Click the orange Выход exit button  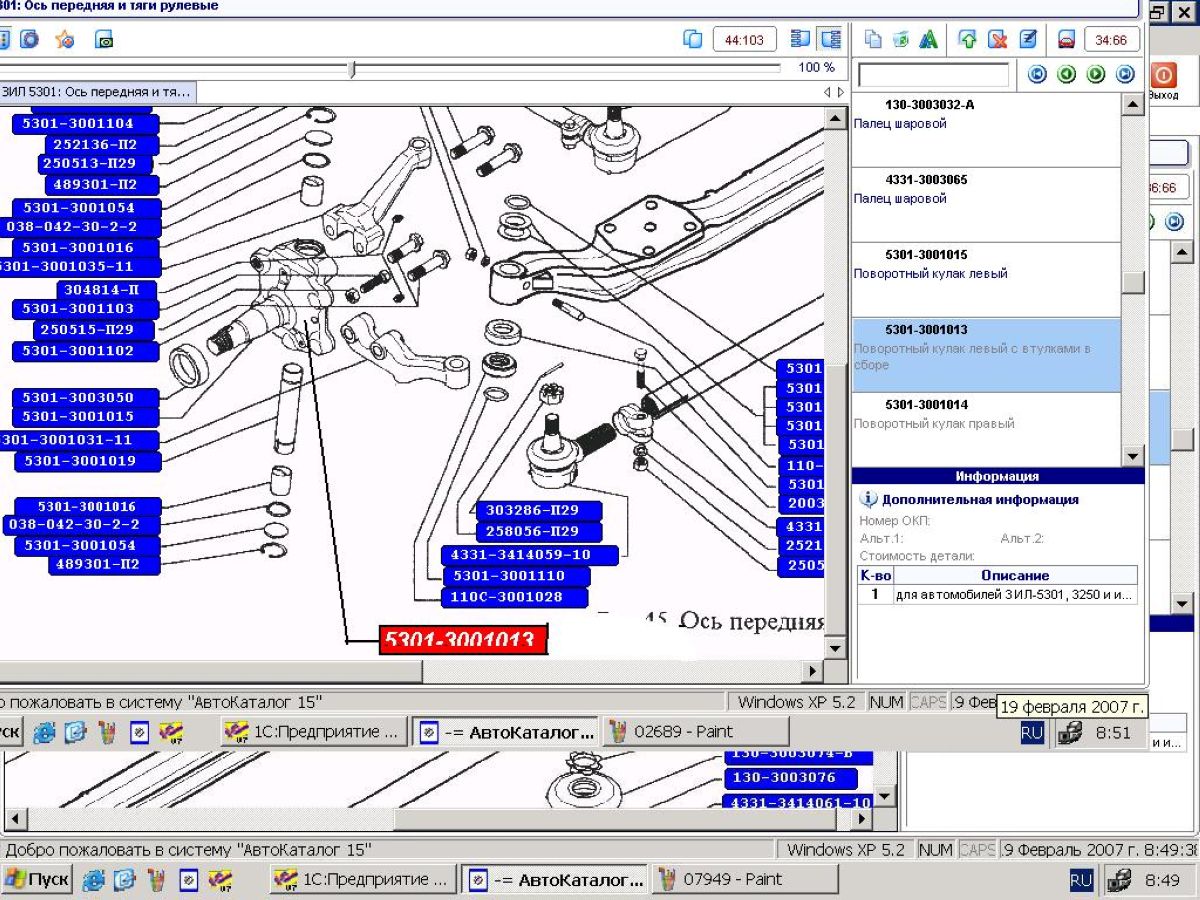tap(1163, 80)
